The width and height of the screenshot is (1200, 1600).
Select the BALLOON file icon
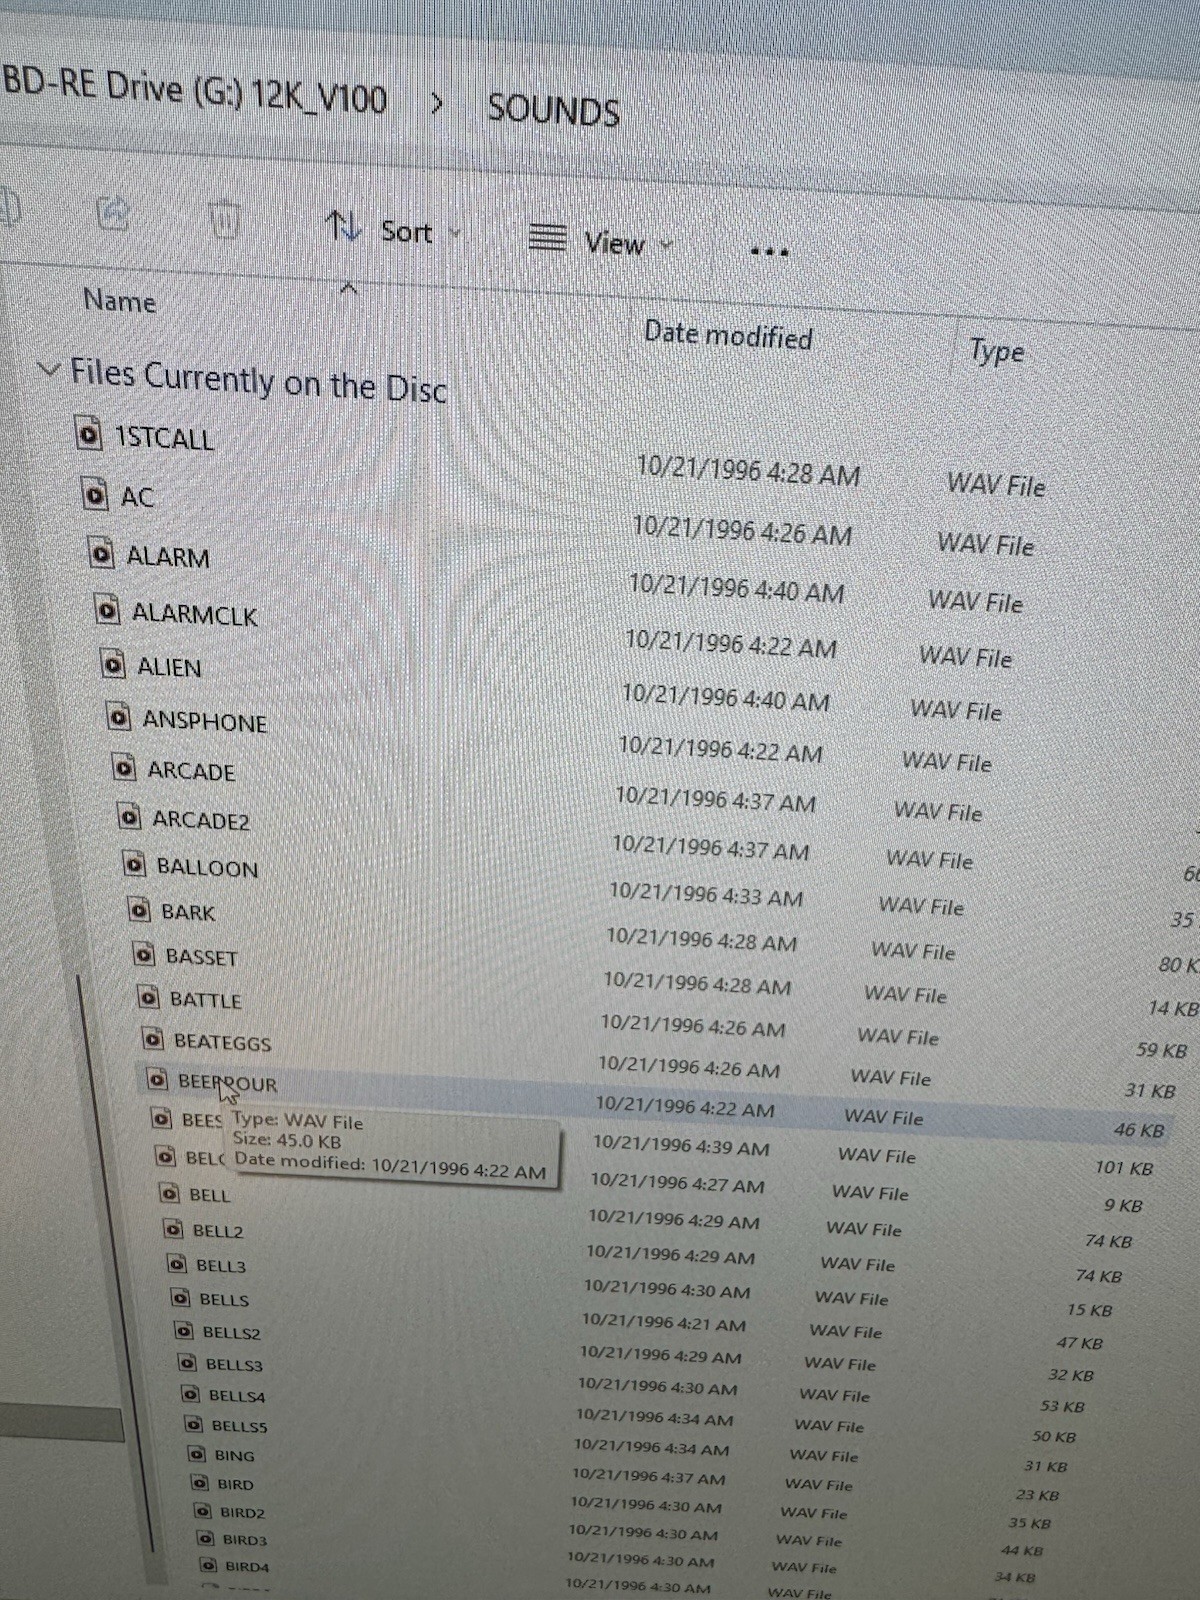(134, 863)
